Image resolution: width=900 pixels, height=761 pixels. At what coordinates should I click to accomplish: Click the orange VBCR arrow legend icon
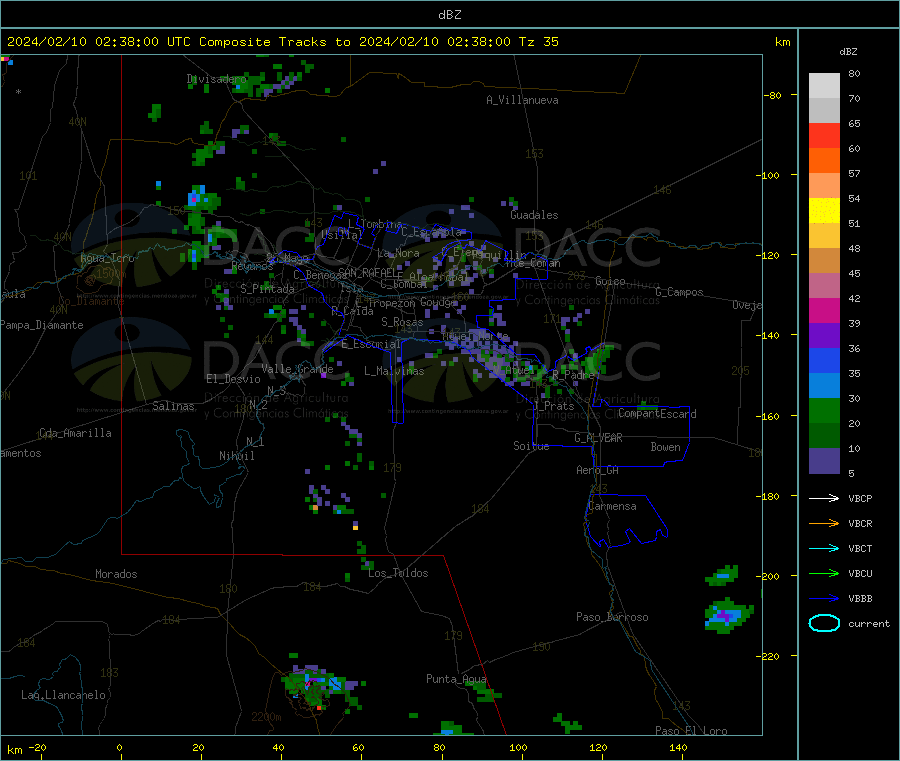(x=824, y=523)
